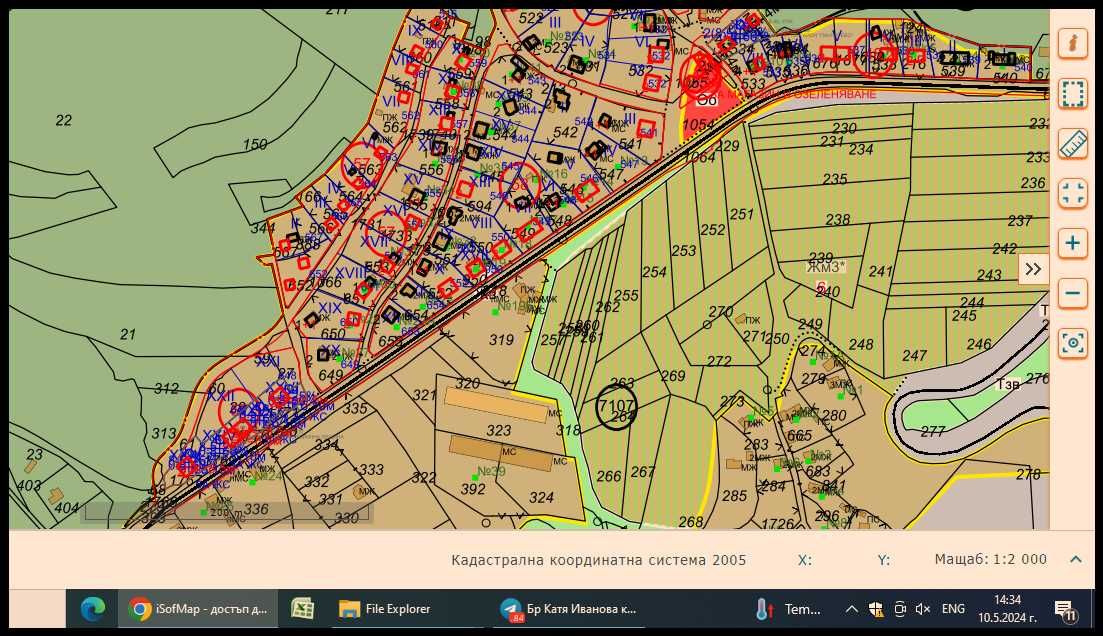The height and width of the screenshot is (636, 1103).
Task: Zoom out with the minus button
Action: 1073,293
